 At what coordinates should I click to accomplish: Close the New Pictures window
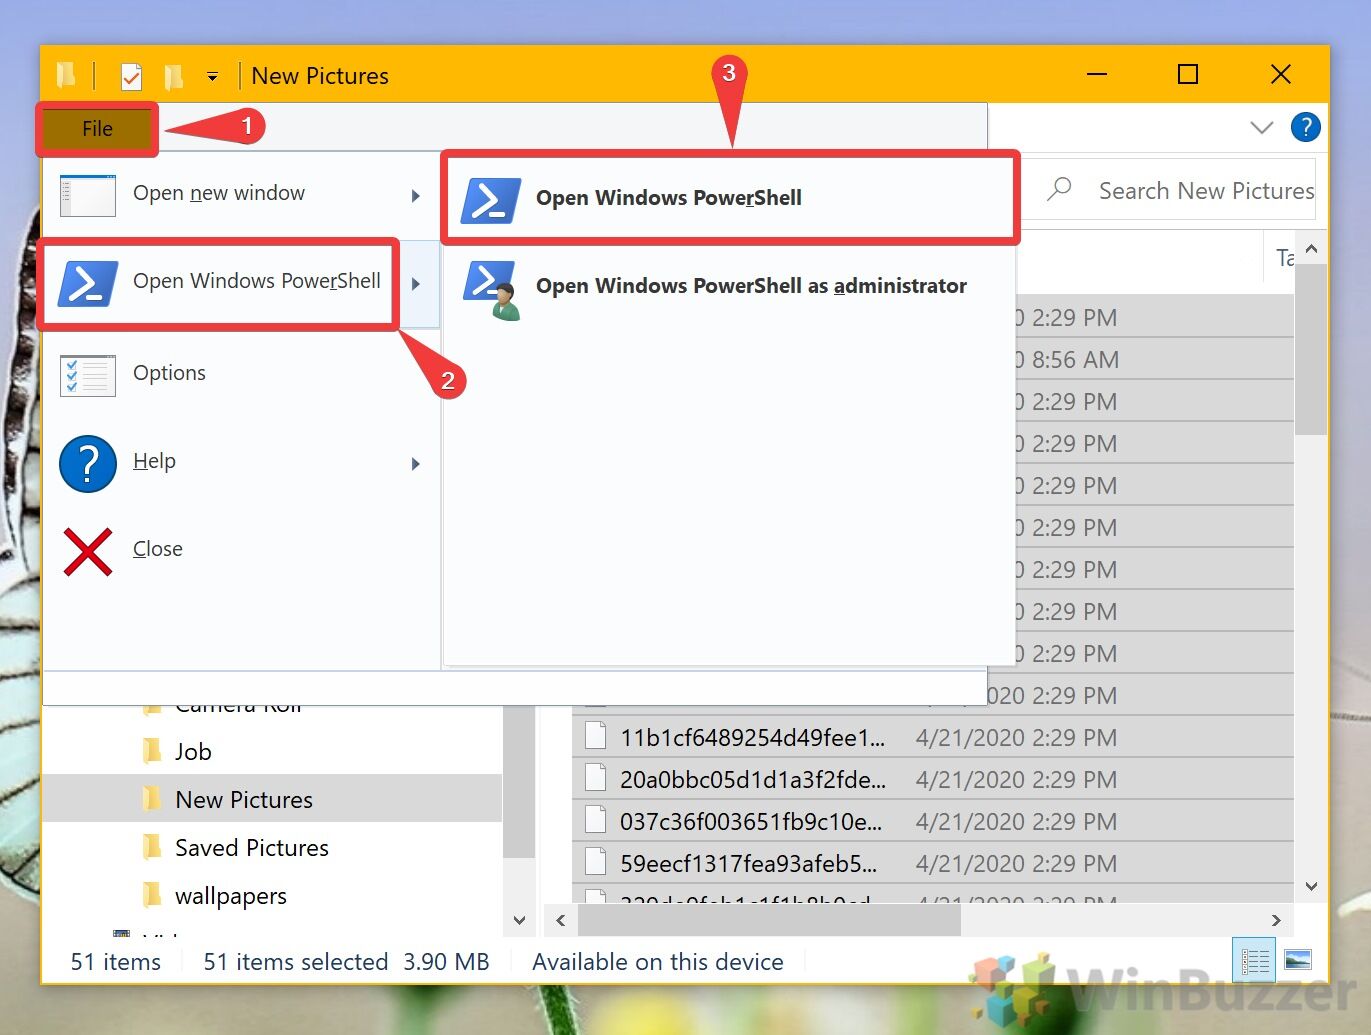(x=1280, y=75)
